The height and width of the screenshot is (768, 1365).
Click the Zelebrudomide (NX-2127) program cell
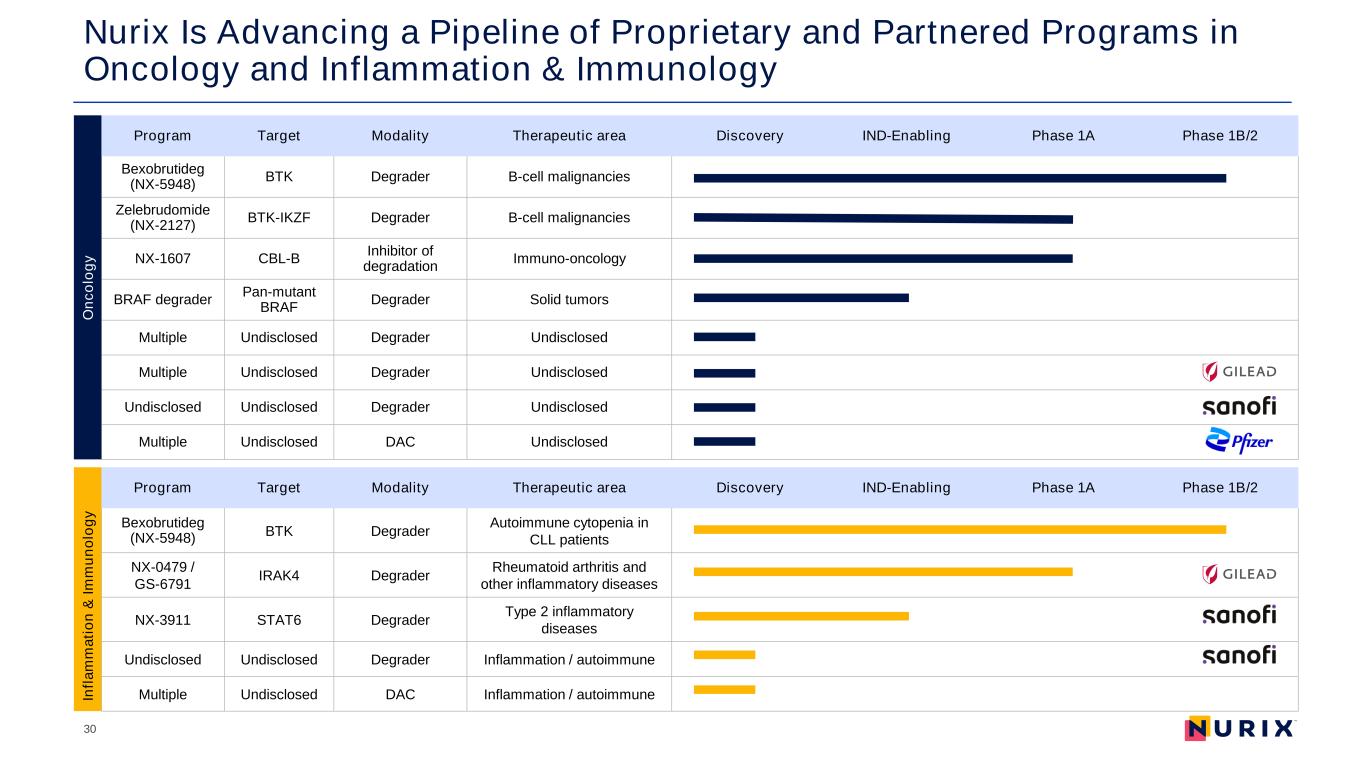(163, 217)
